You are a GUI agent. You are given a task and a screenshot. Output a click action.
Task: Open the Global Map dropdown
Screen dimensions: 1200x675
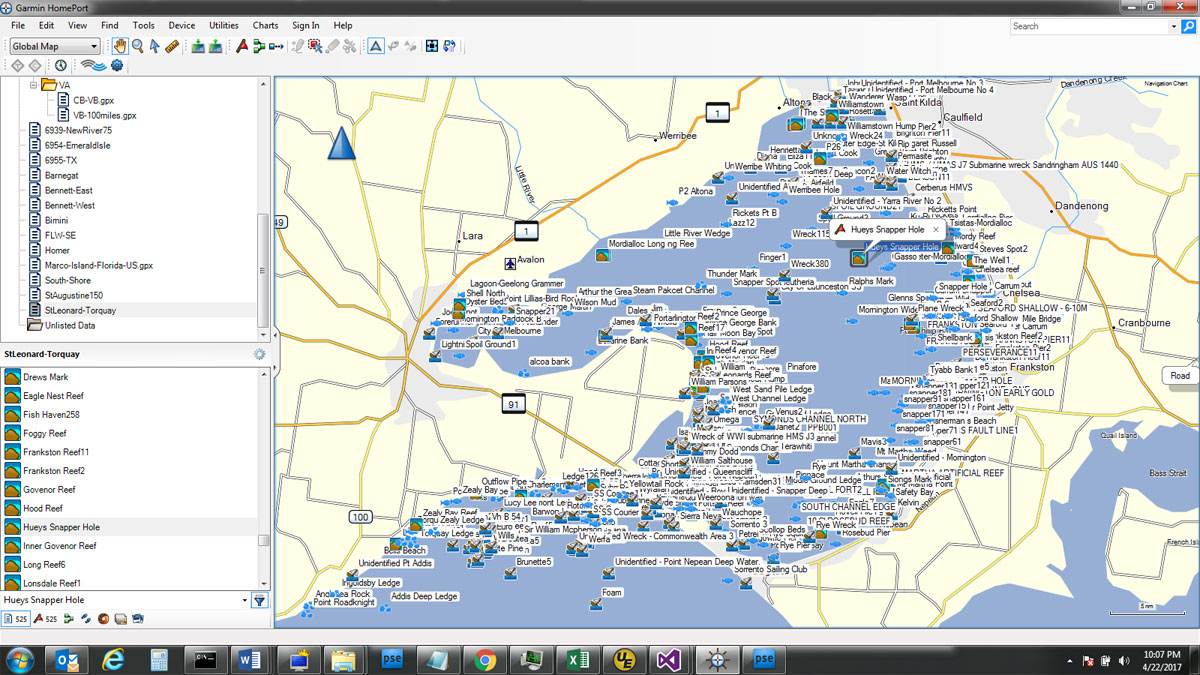coord(55,46)
